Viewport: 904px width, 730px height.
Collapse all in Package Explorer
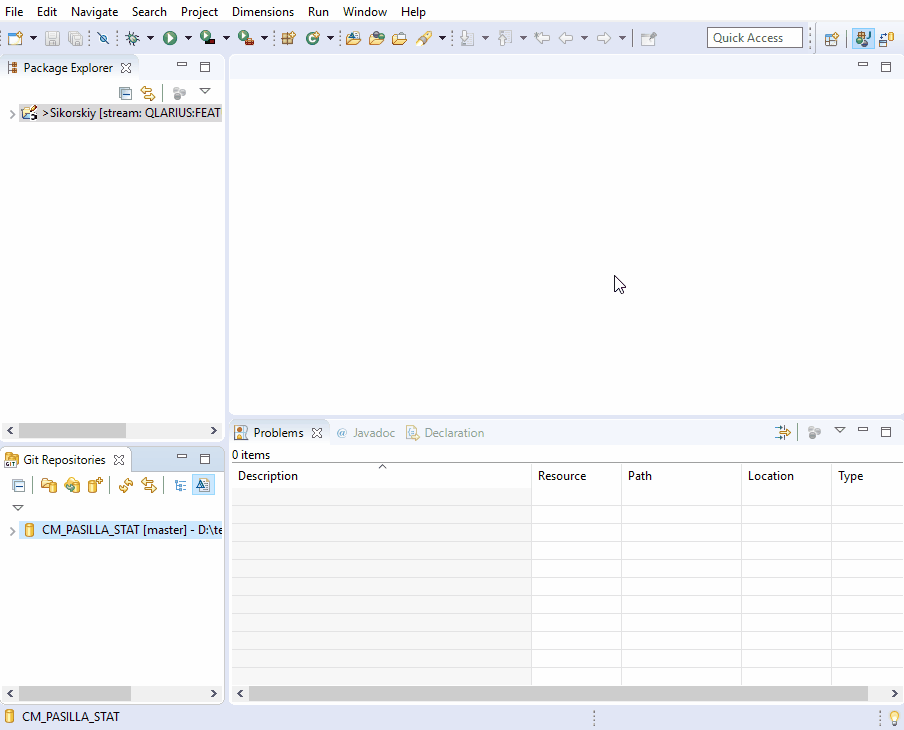(x=125, y=93)
